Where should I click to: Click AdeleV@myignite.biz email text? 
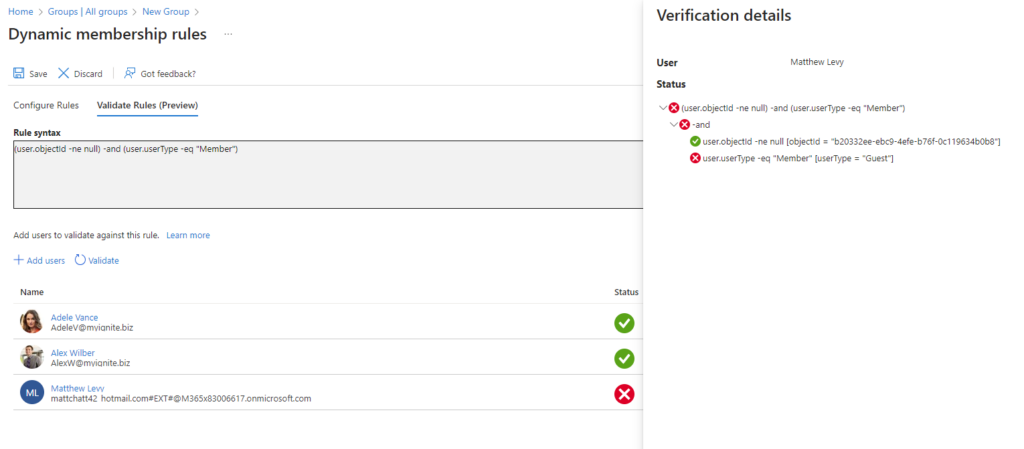[x=92, y=327]
